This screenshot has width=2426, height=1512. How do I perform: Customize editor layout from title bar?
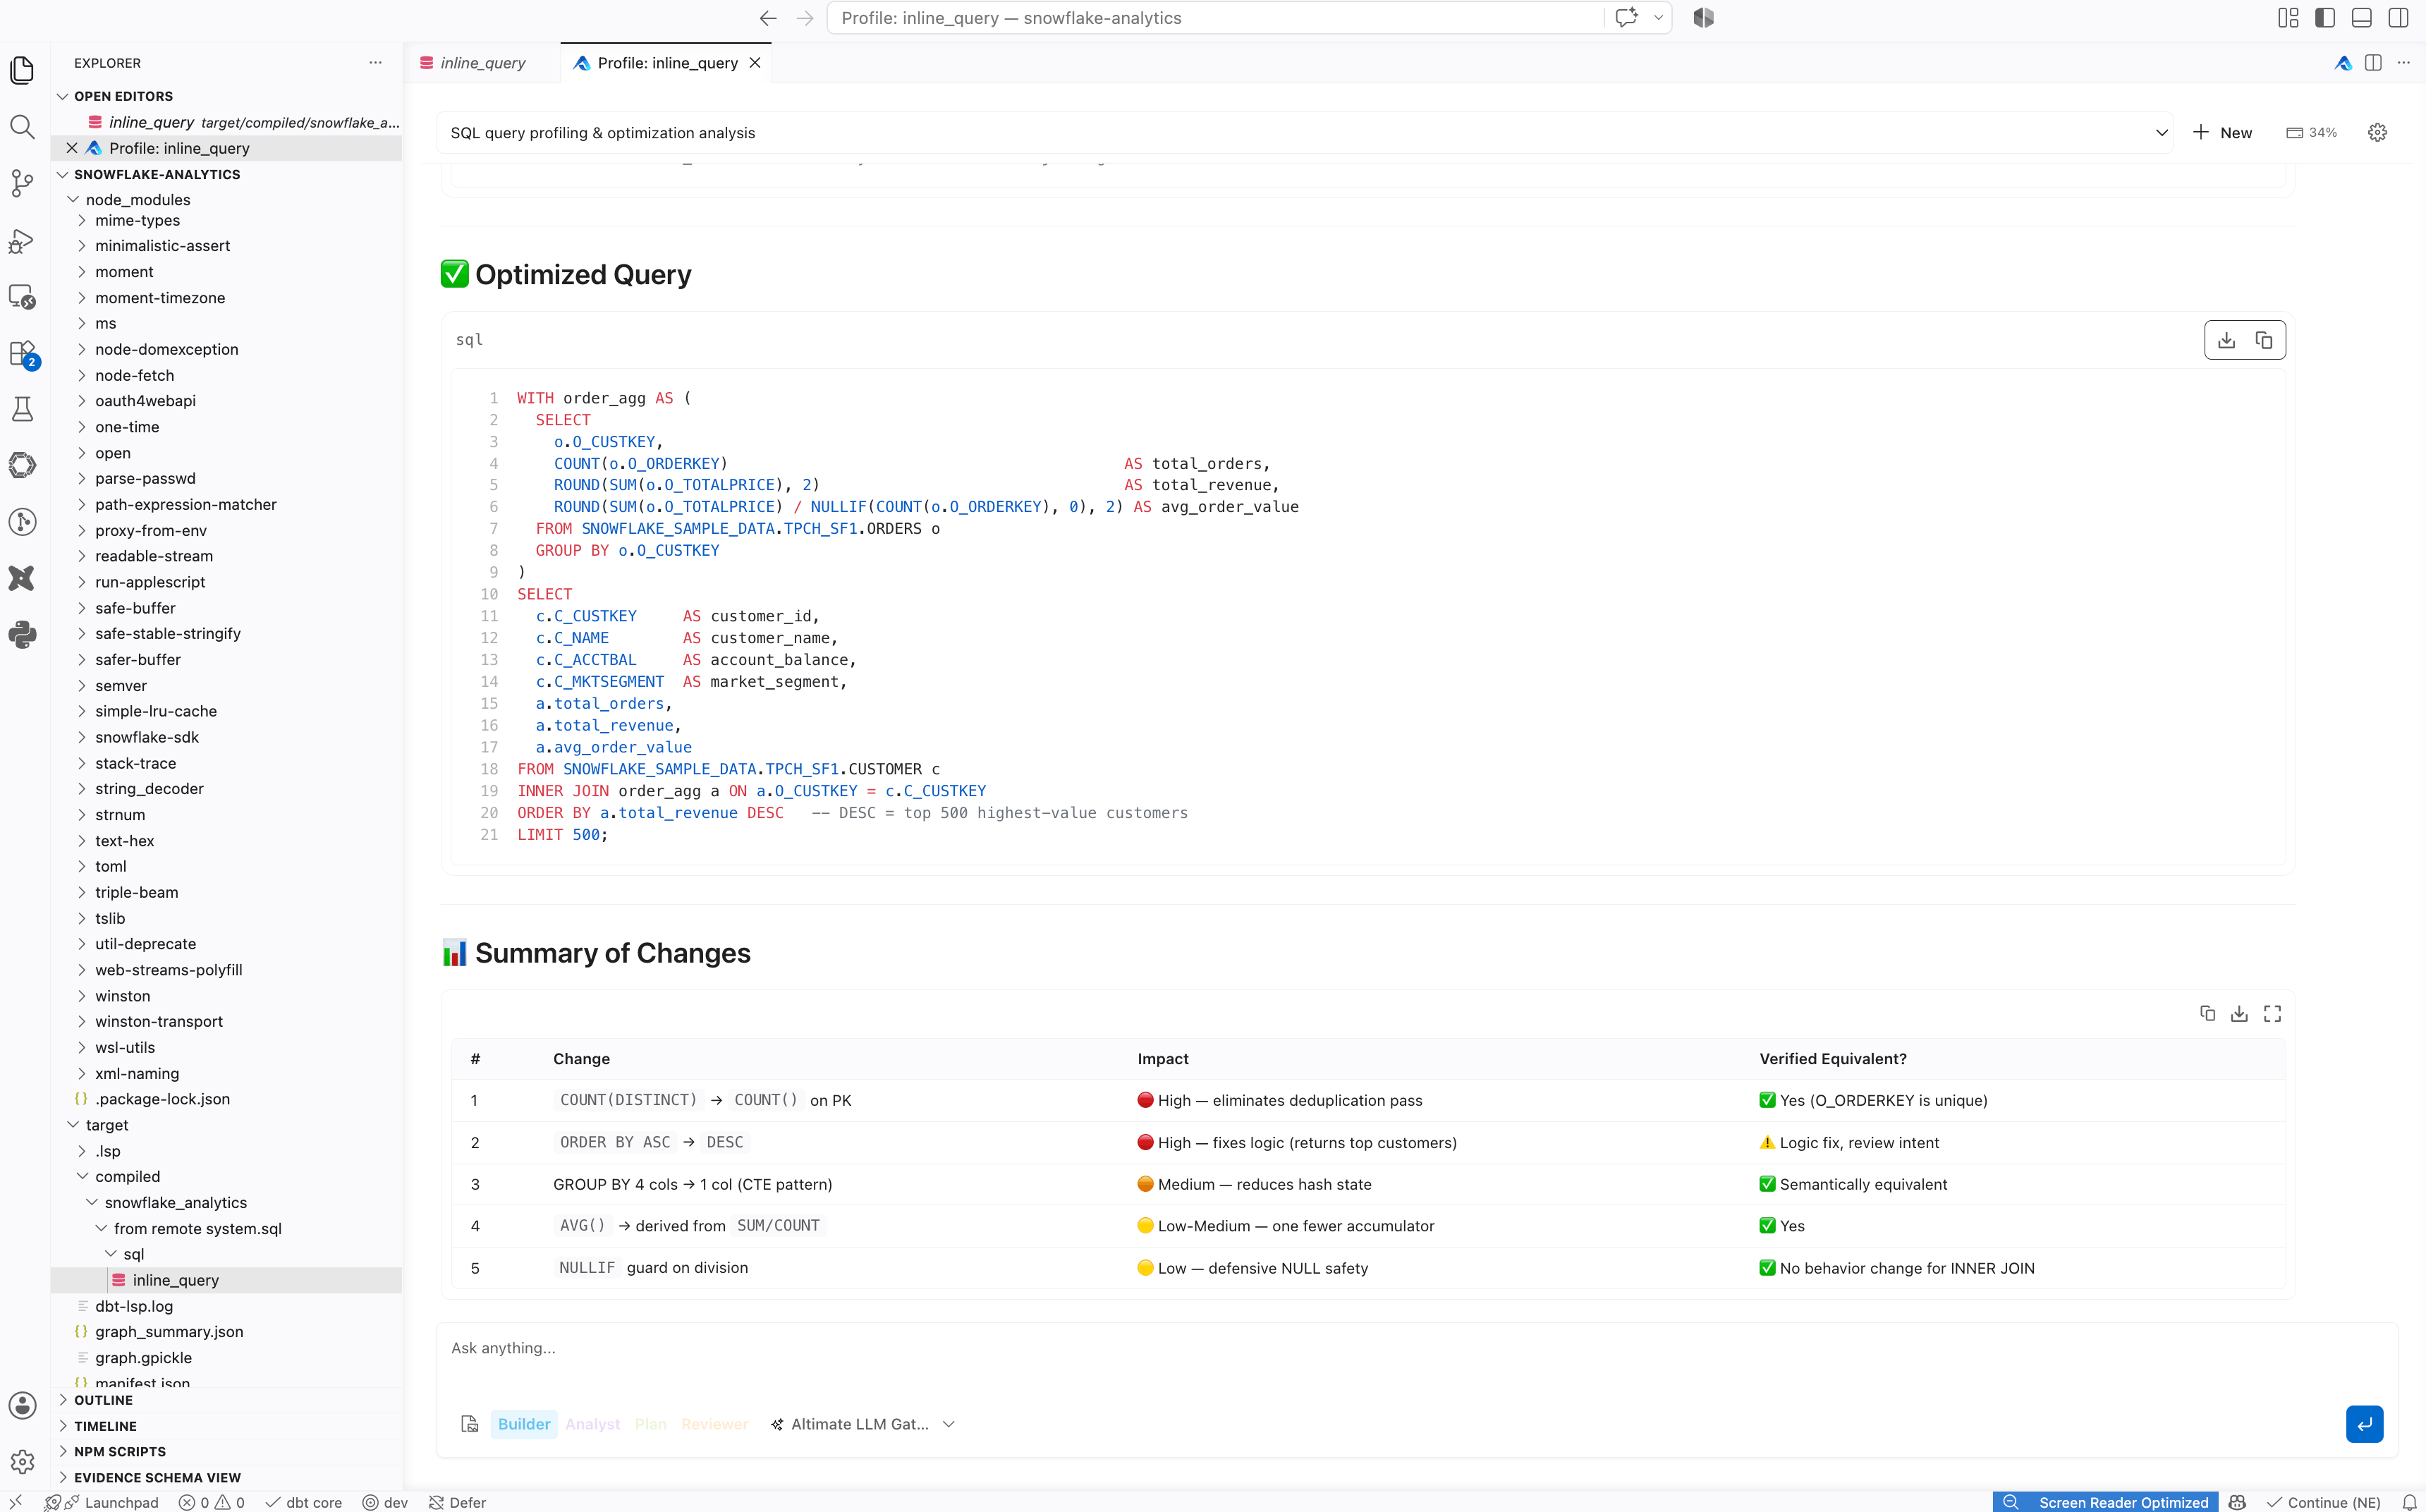tap(2288, 18)
